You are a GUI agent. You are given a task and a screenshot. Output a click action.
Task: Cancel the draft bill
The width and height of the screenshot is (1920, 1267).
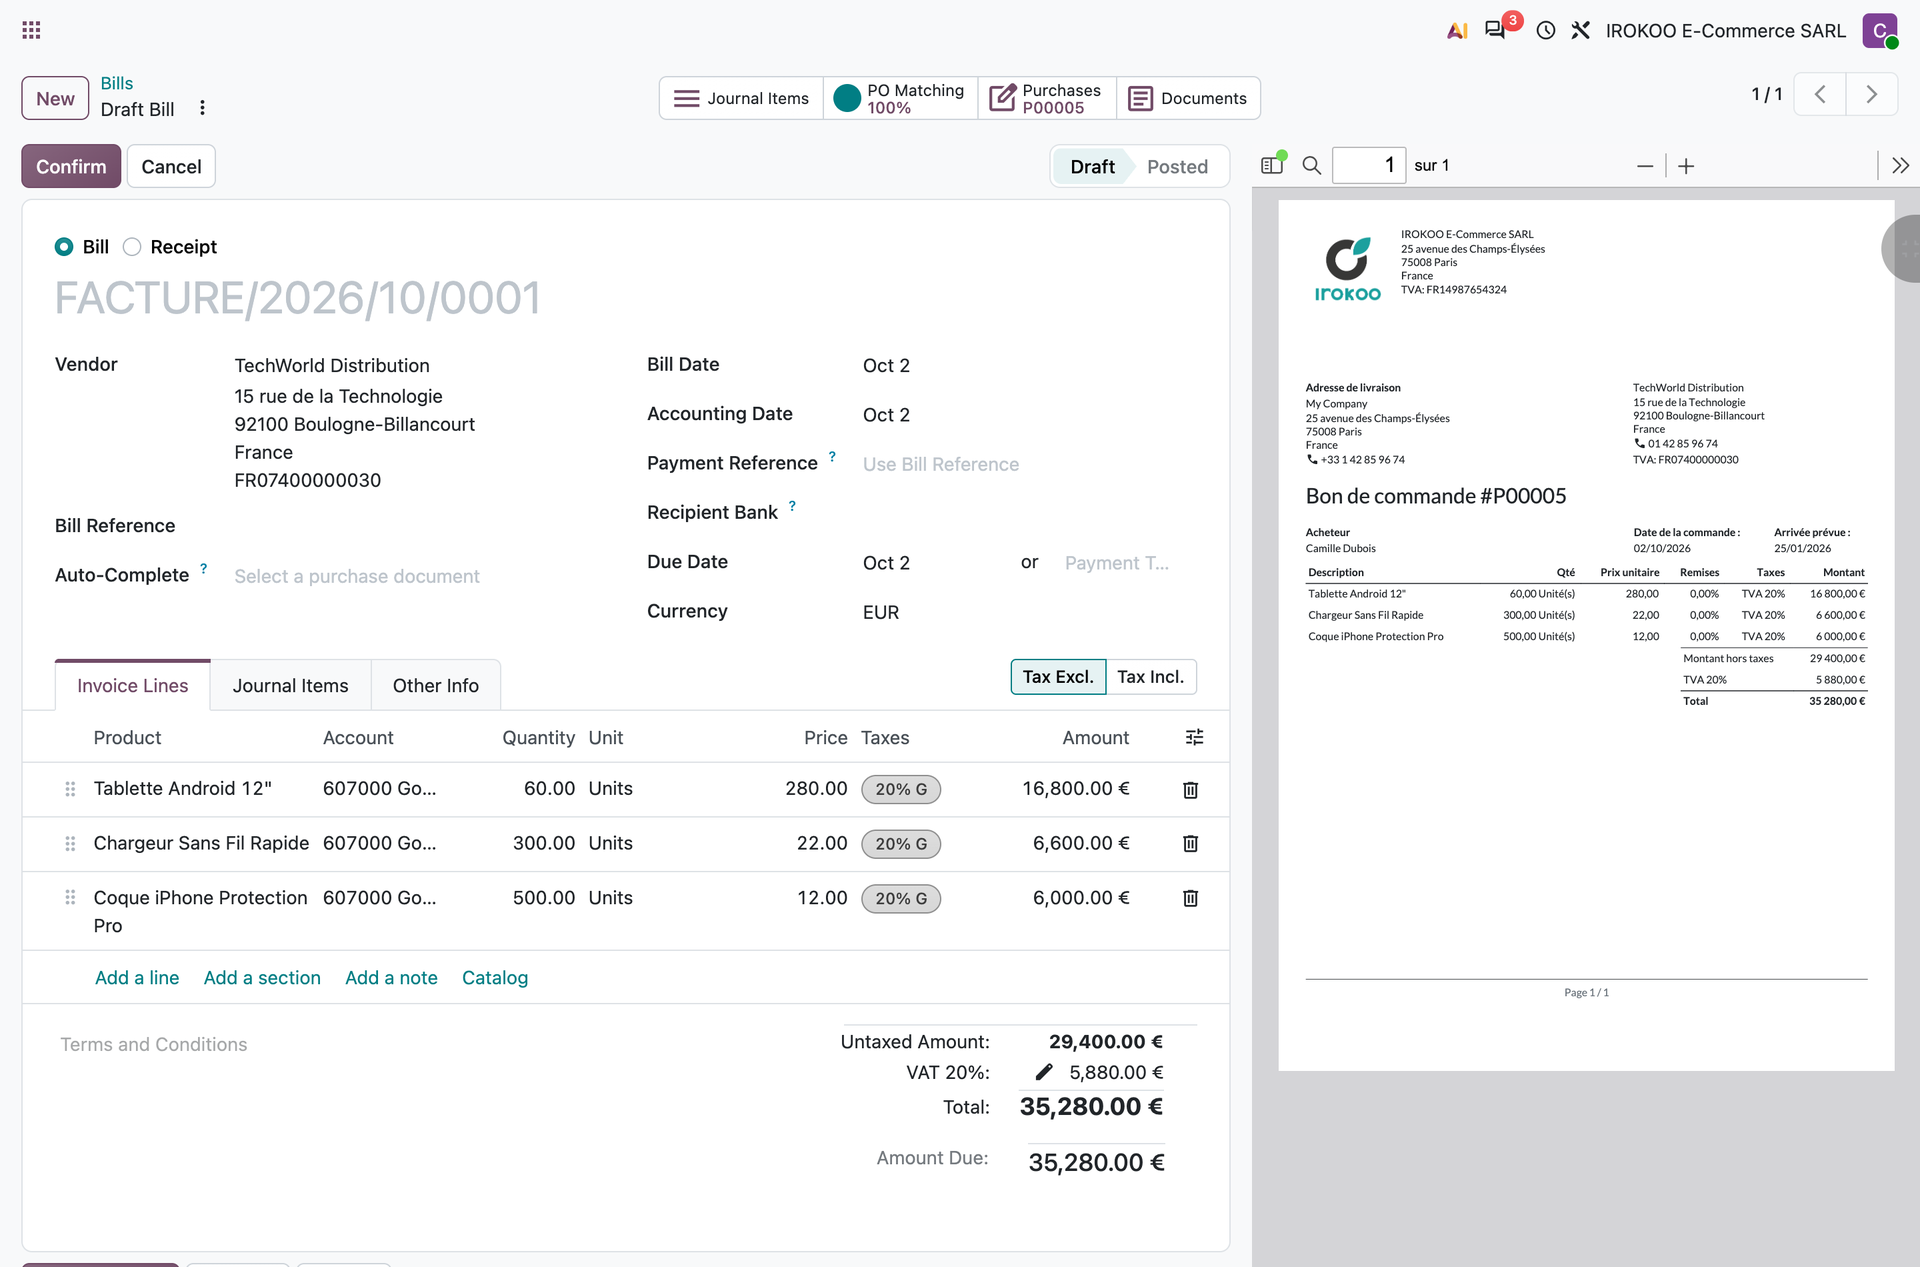click(171, 166)
